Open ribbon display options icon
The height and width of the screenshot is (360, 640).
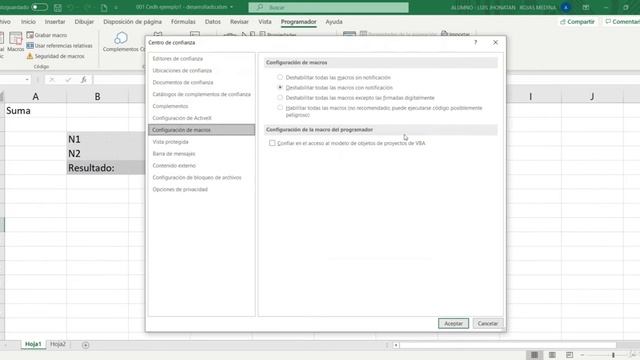click(586, 7)
